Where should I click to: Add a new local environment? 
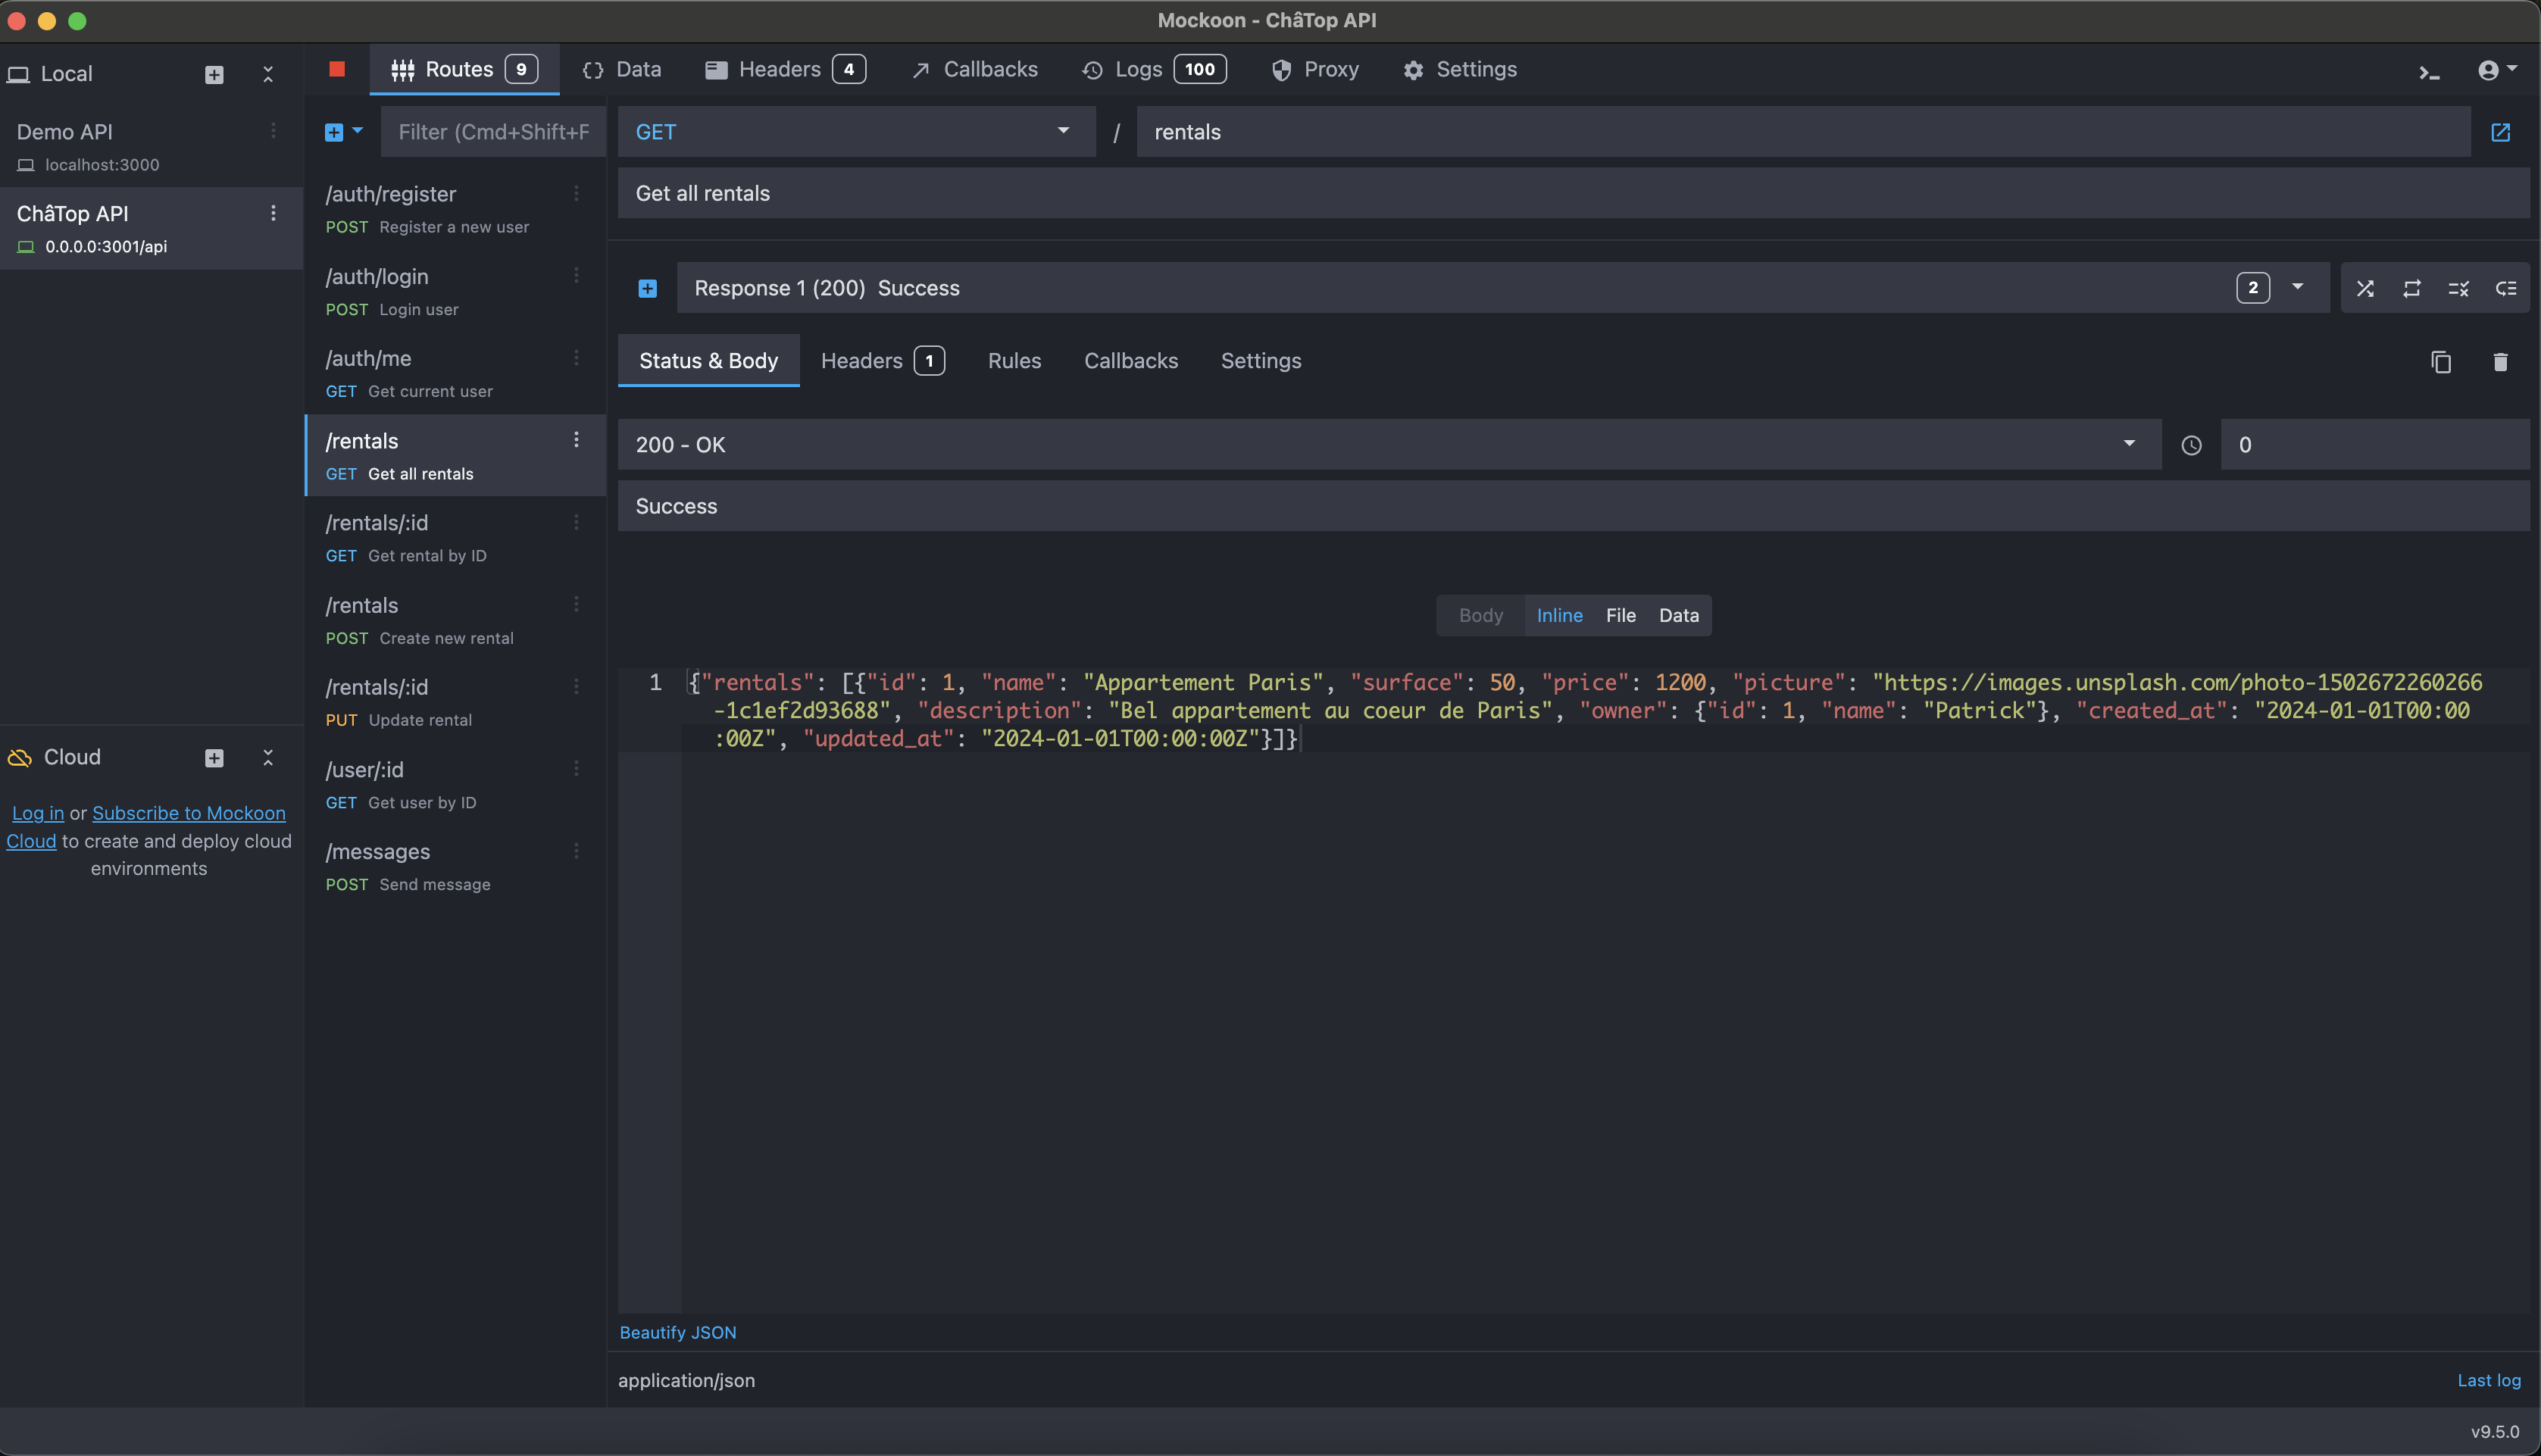[x=214, y=74]
